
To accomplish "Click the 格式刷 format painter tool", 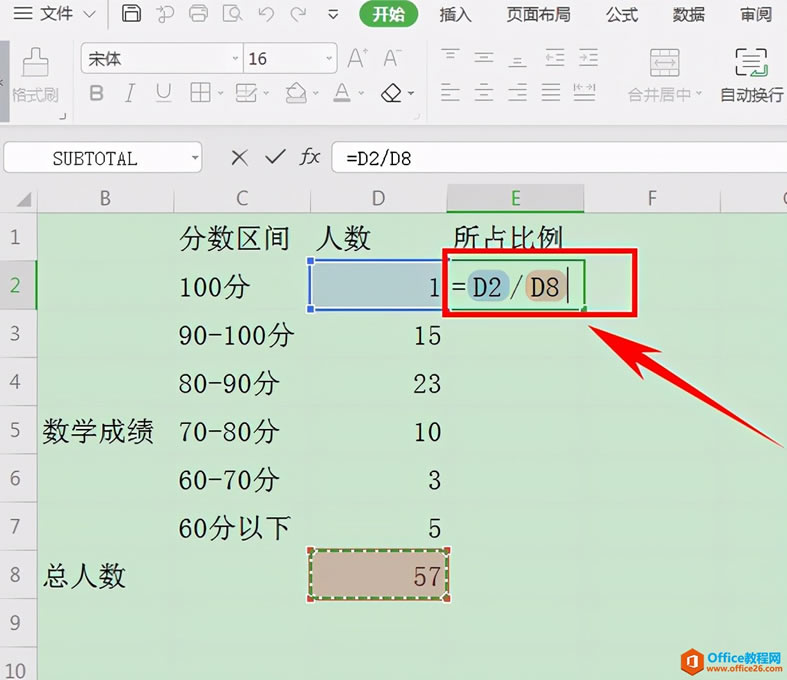I will (35, 75).
